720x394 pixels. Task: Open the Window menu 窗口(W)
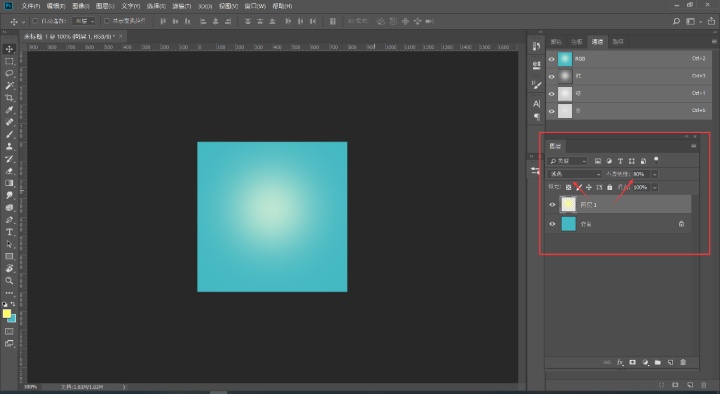(x=255, y=6)
